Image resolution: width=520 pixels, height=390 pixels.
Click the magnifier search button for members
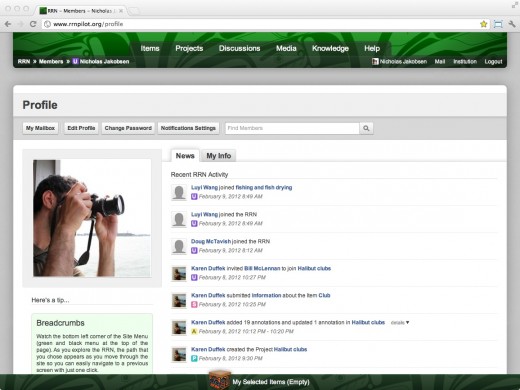click(x=366, y=128)
